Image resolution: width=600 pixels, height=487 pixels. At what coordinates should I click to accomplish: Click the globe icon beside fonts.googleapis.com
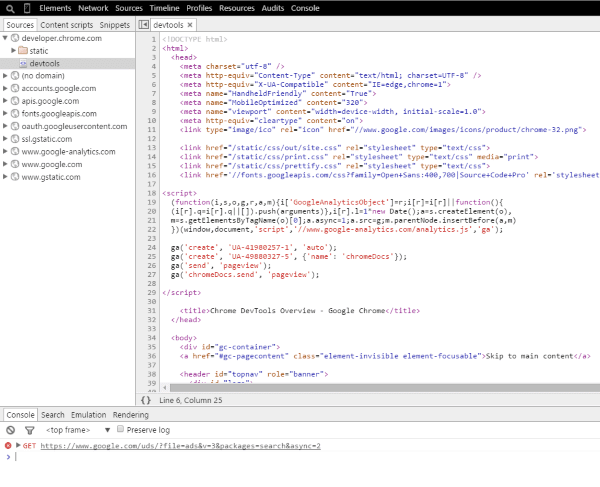pos(15,114)
